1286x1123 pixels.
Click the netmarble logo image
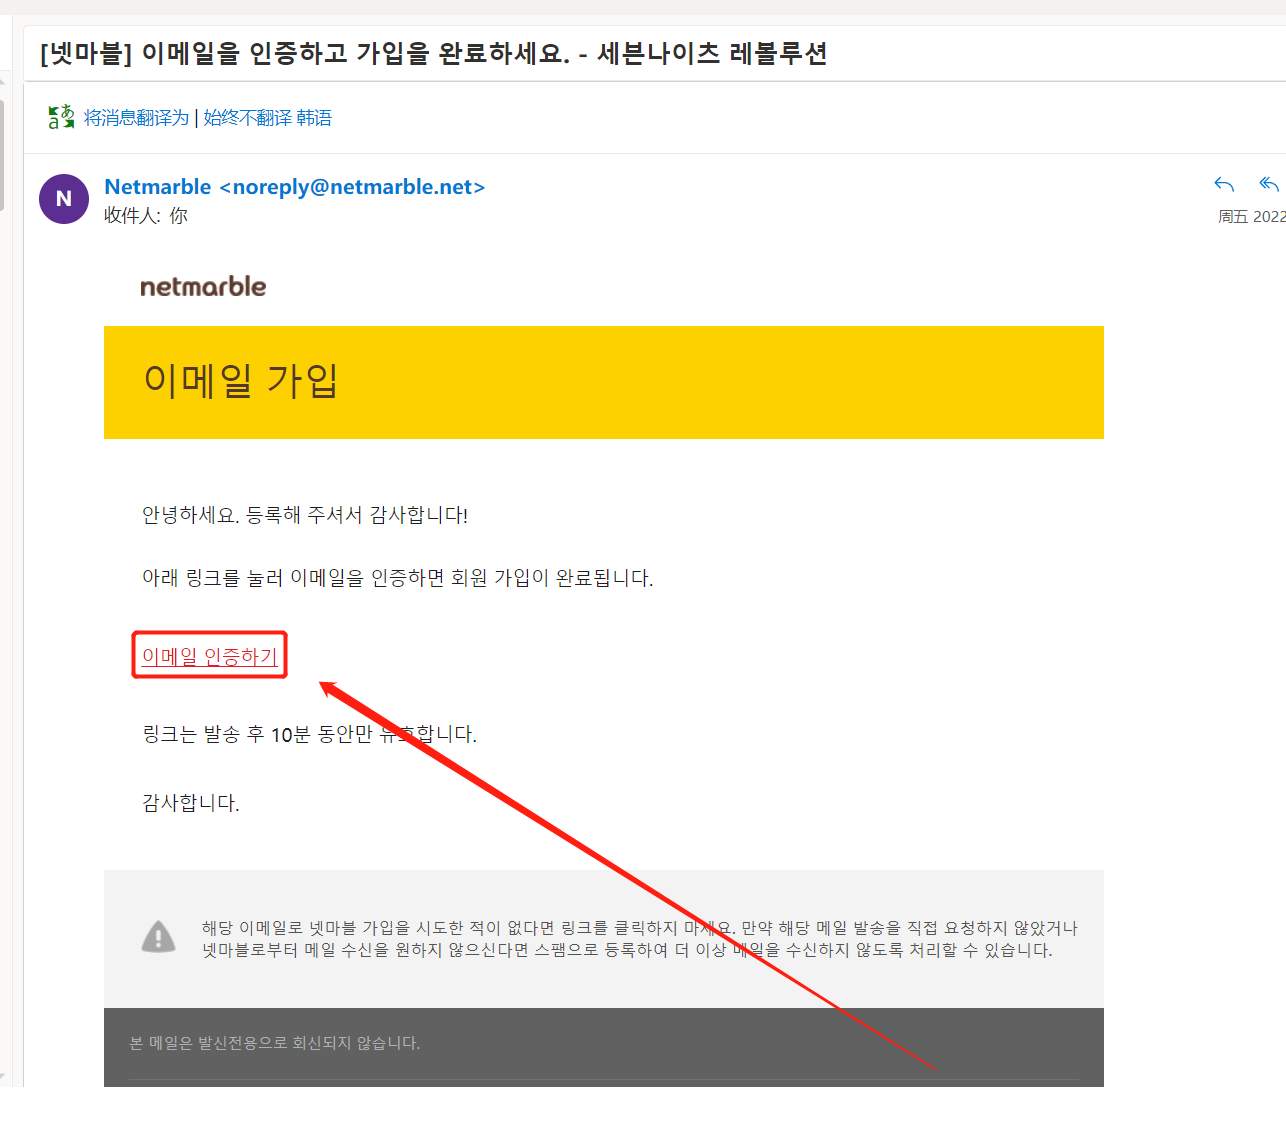203,286
